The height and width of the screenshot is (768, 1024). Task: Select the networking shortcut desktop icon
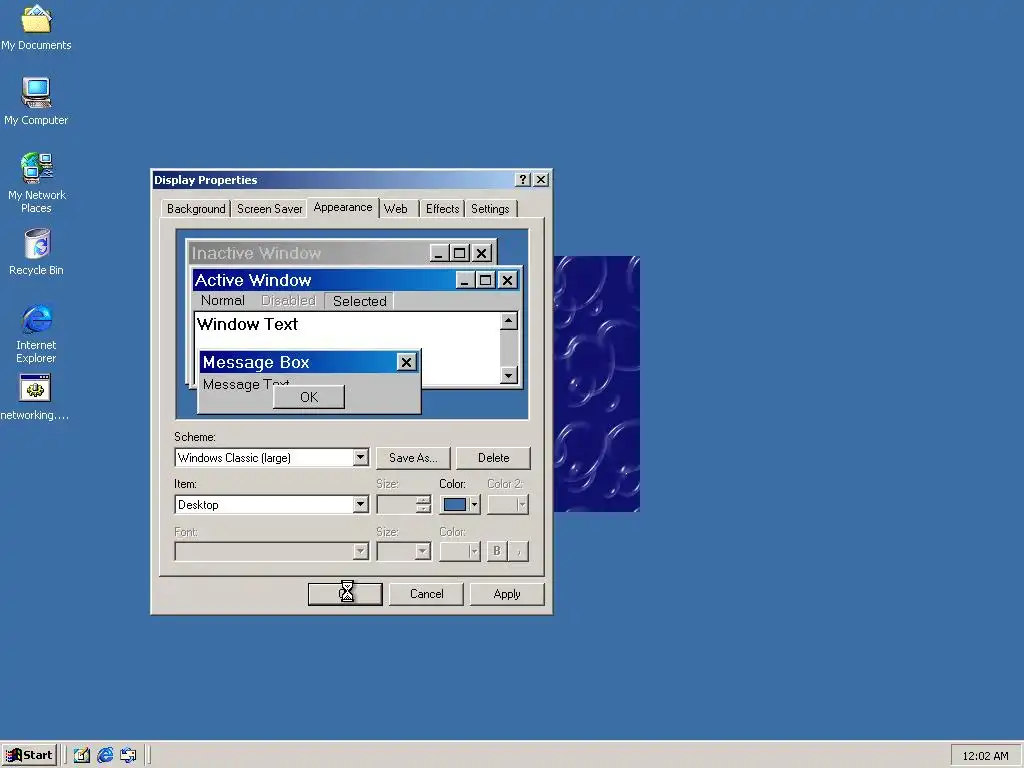pos(35,398)
